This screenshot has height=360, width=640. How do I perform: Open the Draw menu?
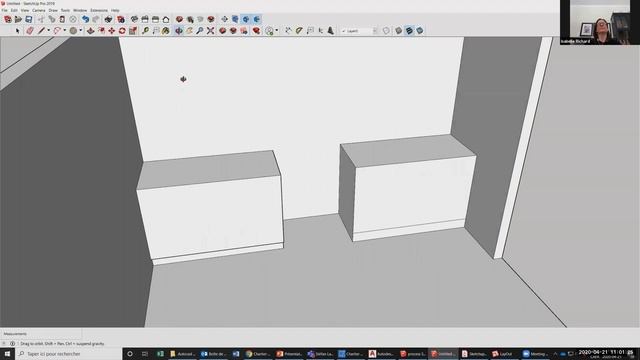[53, 10]
